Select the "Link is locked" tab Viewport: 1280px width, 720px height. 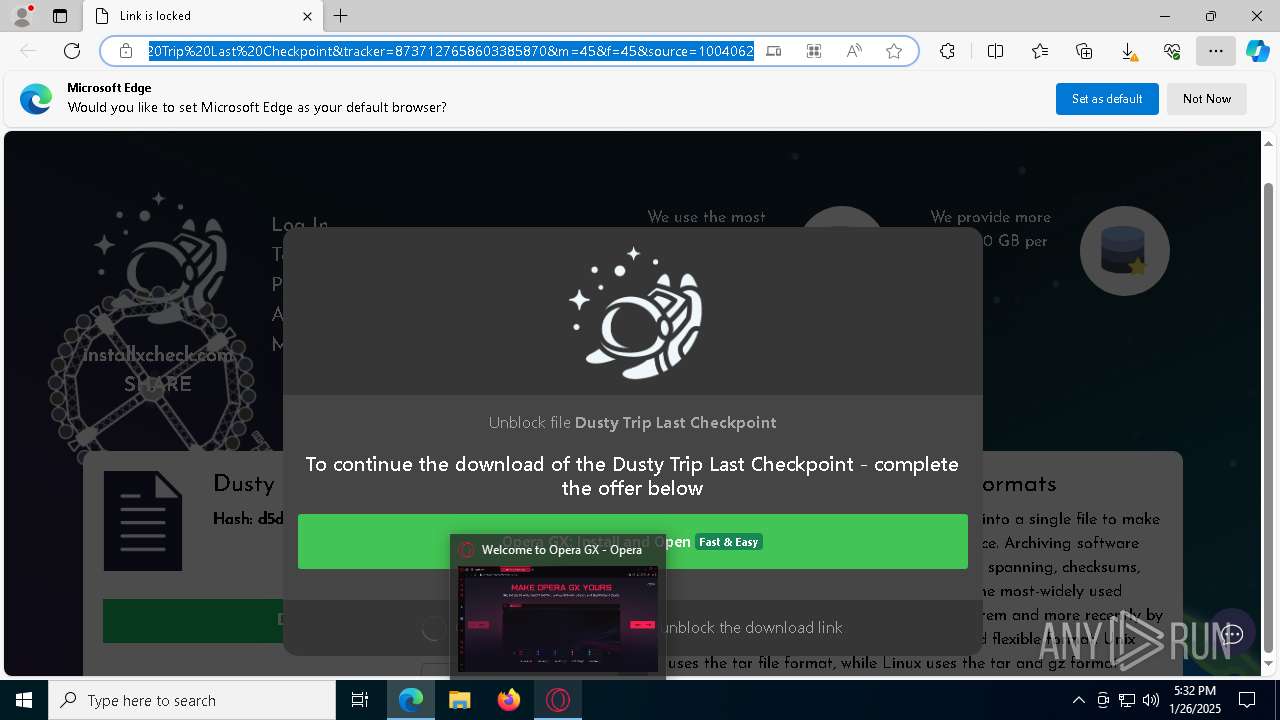pos(202,16)
